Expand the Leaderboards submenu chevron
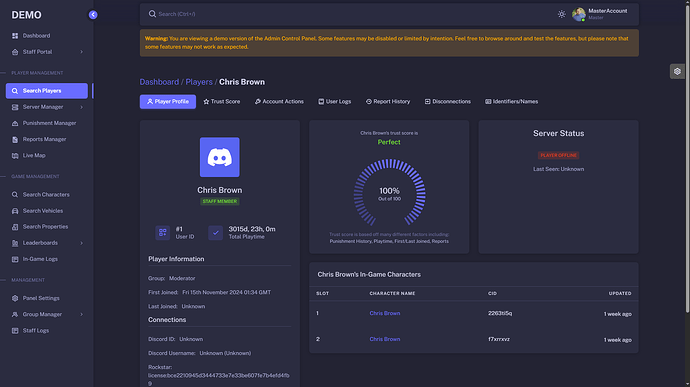Screen dimensions: 690x387 pos(81,243)
